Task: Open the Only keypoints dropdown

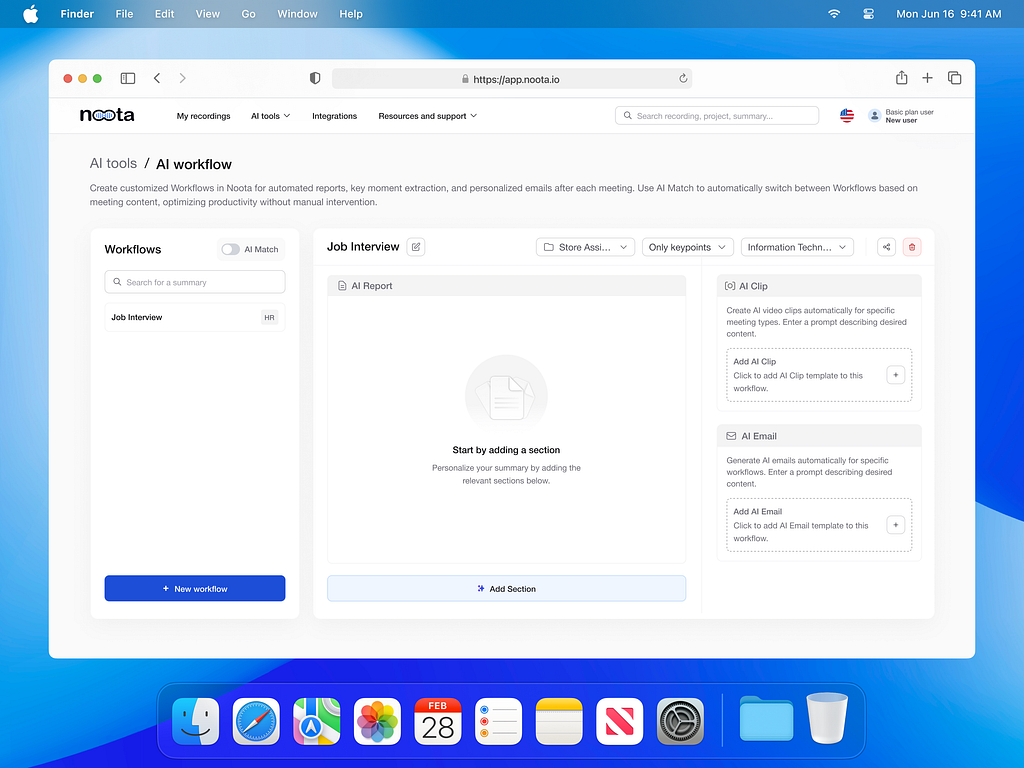Action: point(687,246)
